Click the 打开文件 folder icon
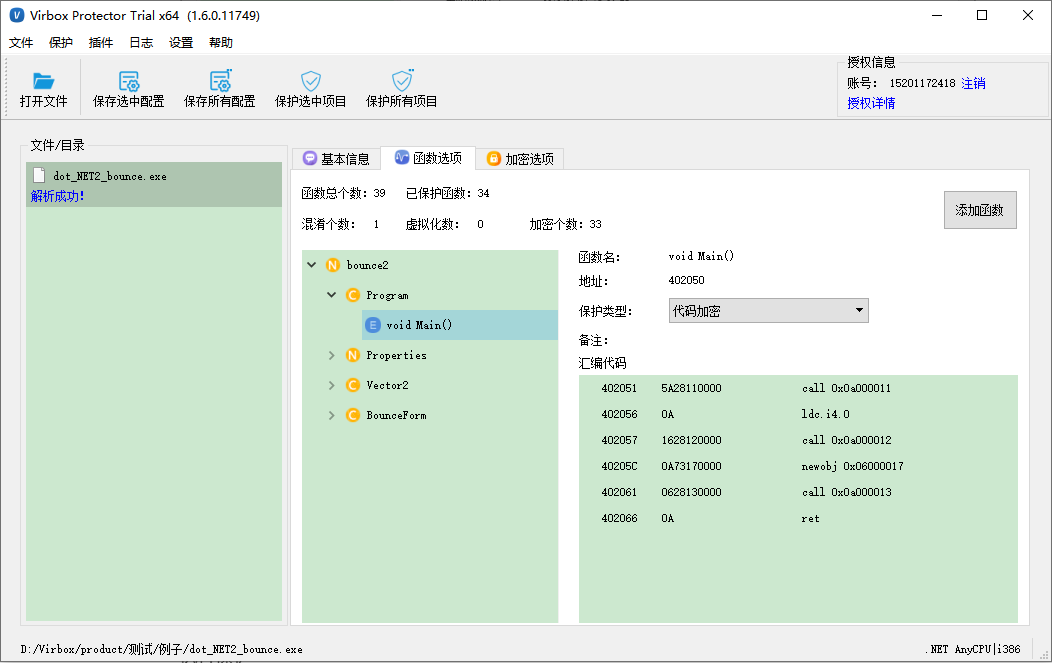 (x=44, y=81)
